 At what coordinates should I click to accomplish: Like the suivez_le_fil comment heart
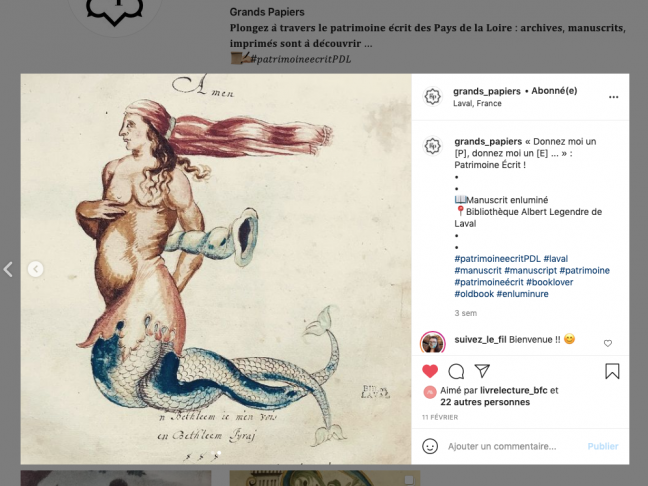point(608,343)
